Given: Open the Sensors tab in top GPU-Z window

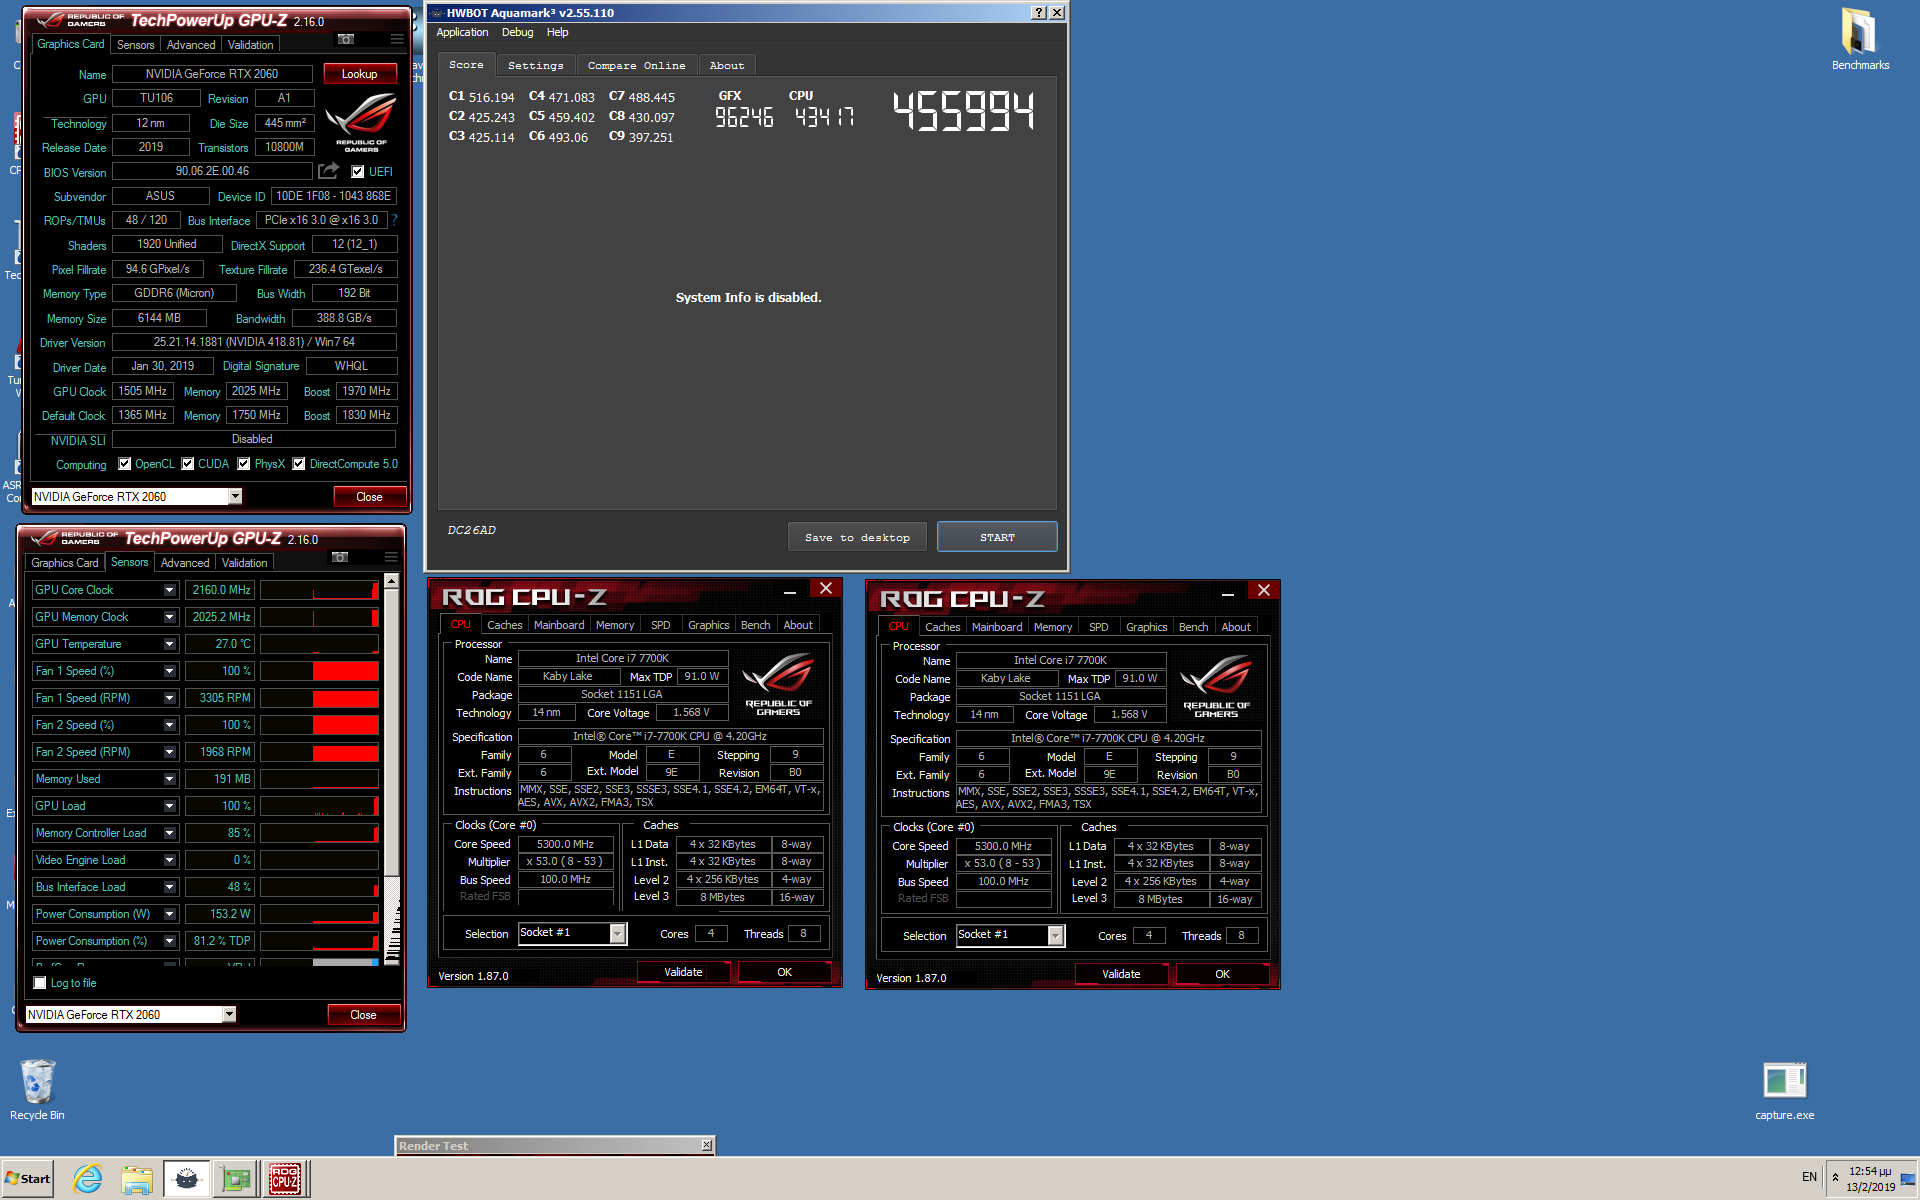Looking at the screenshot, I should coord(135,45).
